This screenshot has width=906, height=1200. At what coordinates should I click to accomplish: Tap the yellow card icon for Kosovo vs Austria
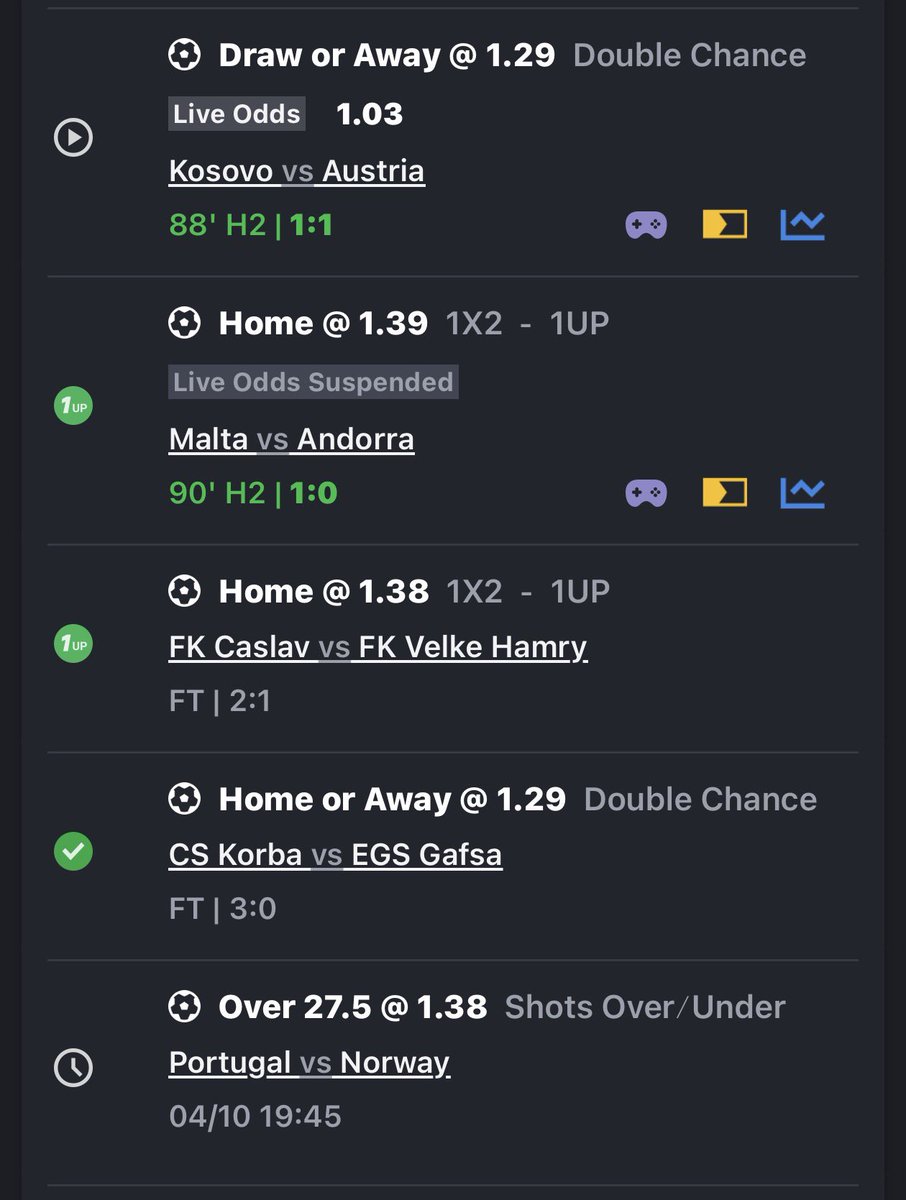(725, 225)
